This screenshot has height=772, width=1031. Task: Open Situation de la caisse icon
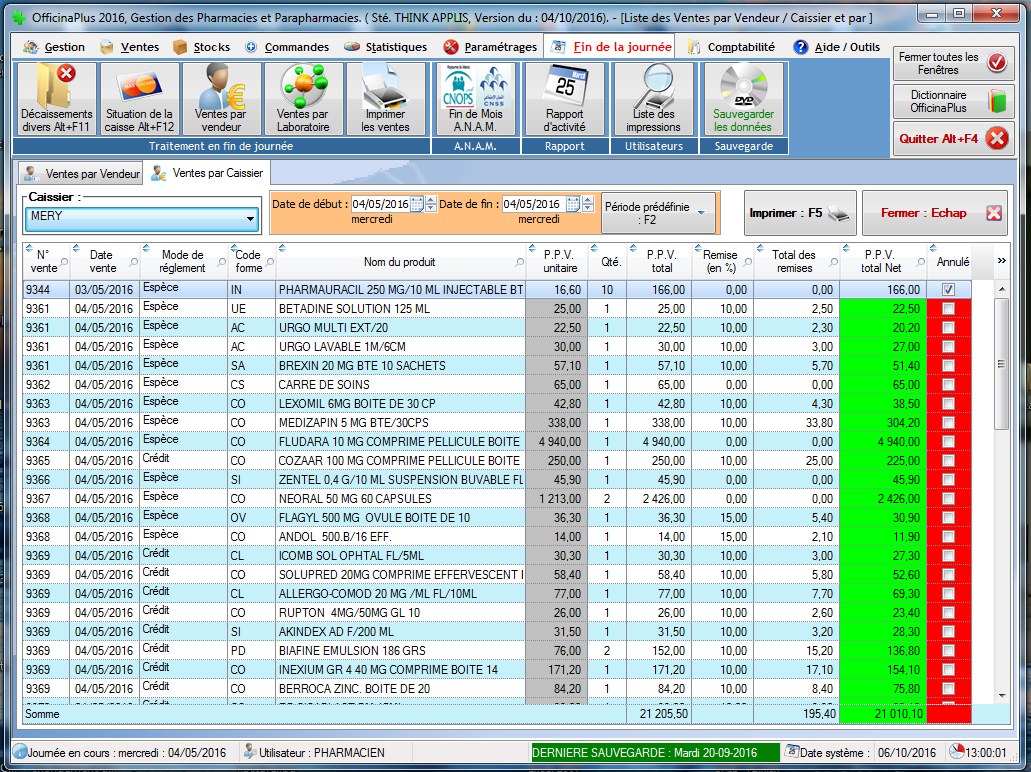(x=139, y=99)
